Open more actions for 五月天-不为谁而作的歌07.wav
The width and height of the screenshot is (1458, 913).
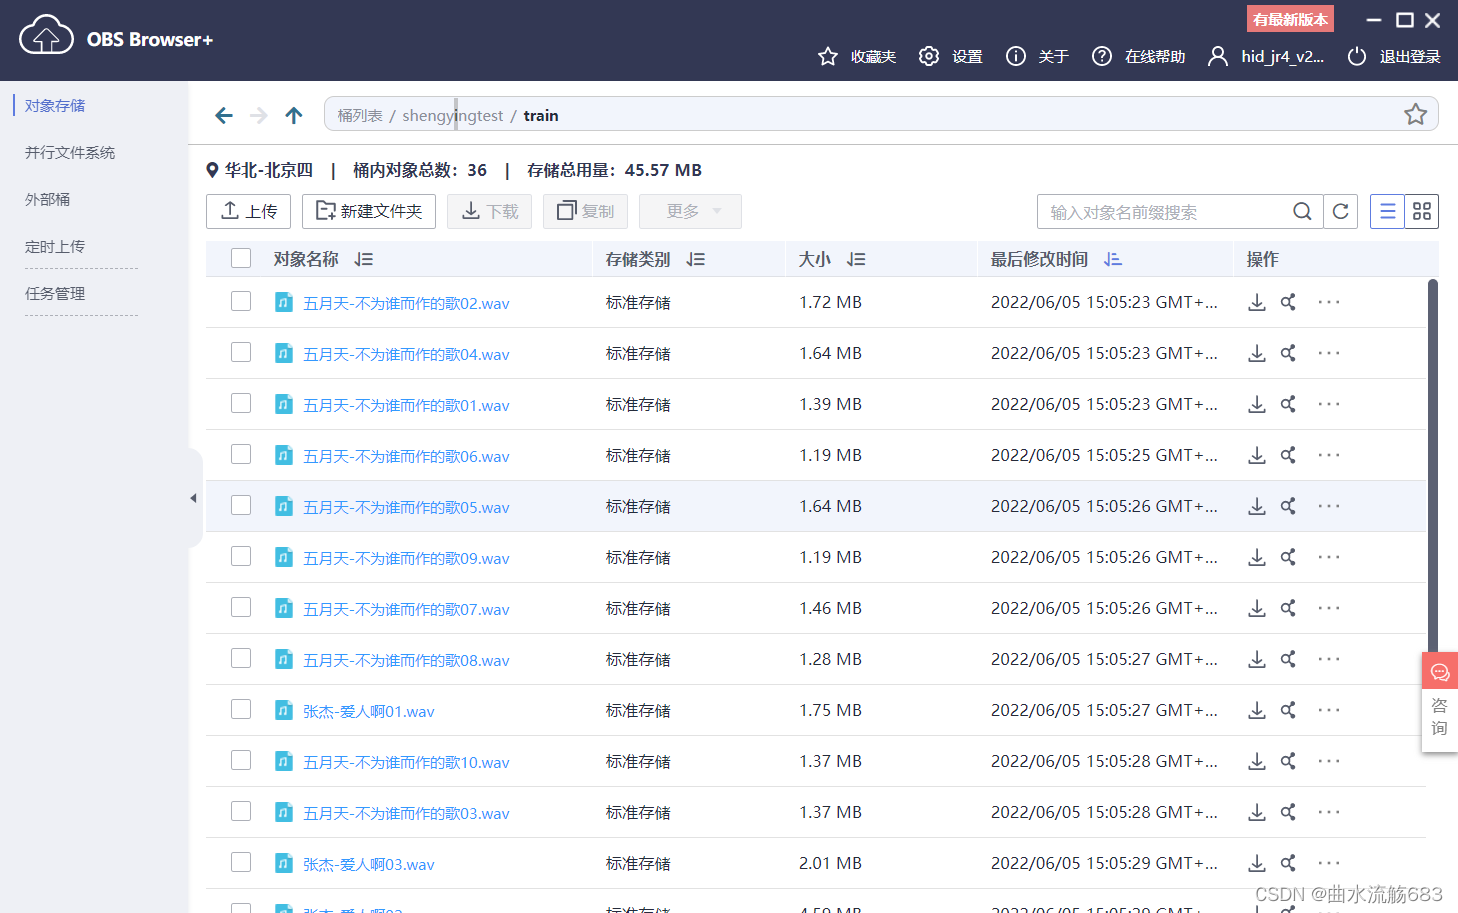1329,608
